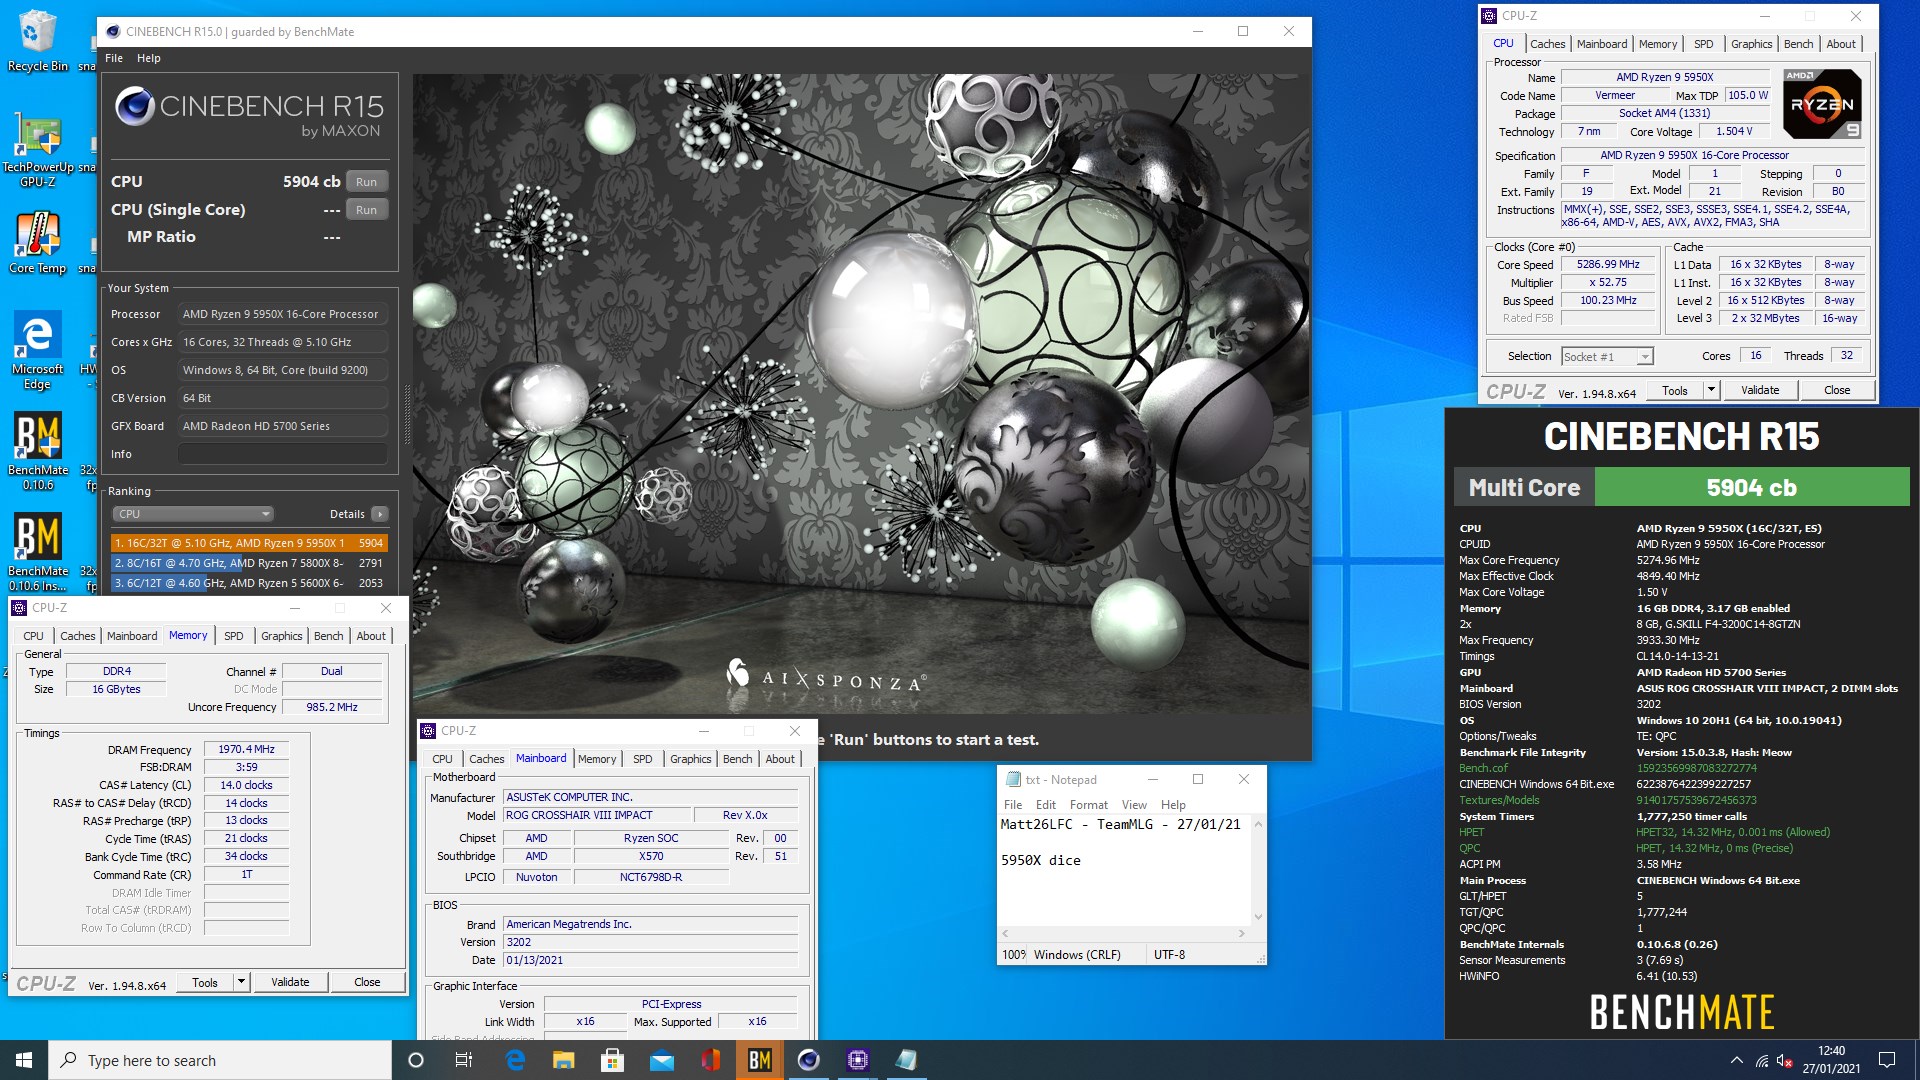Click the BIOS Version 3202 field
The image size is (1920, 1080).
[651, 942]
